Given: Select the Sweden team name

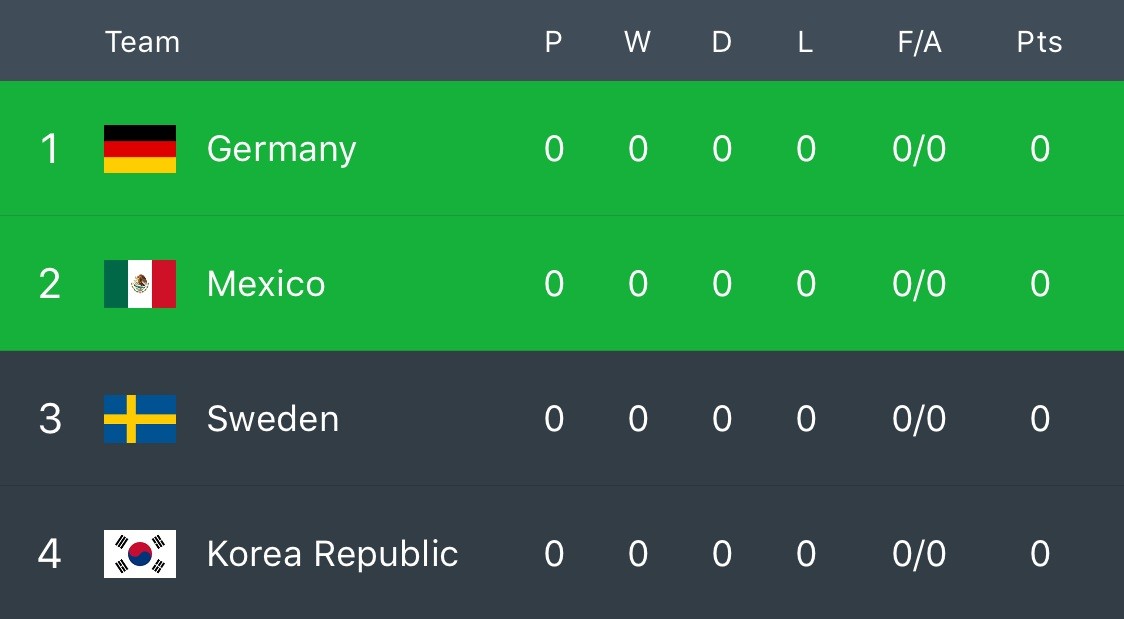Looking at the screenshot, I should (x=272, y=419).
